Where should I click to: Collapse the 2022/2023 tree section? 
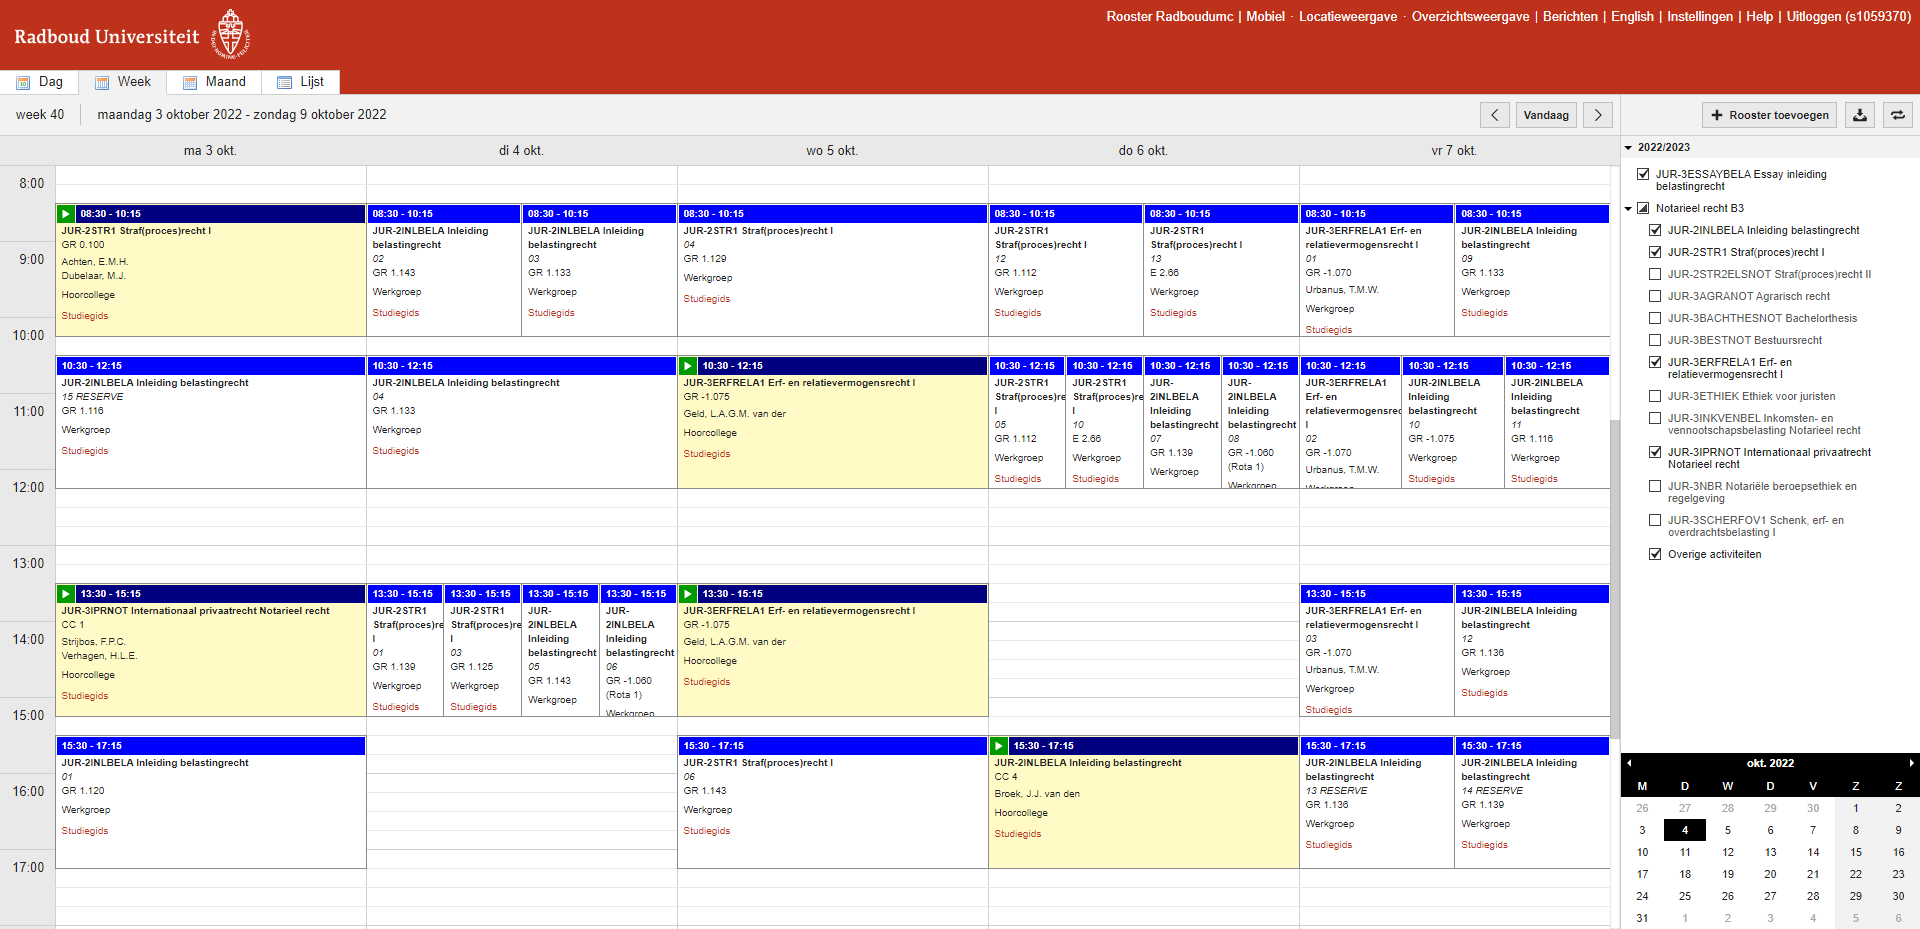point(1628,148)
